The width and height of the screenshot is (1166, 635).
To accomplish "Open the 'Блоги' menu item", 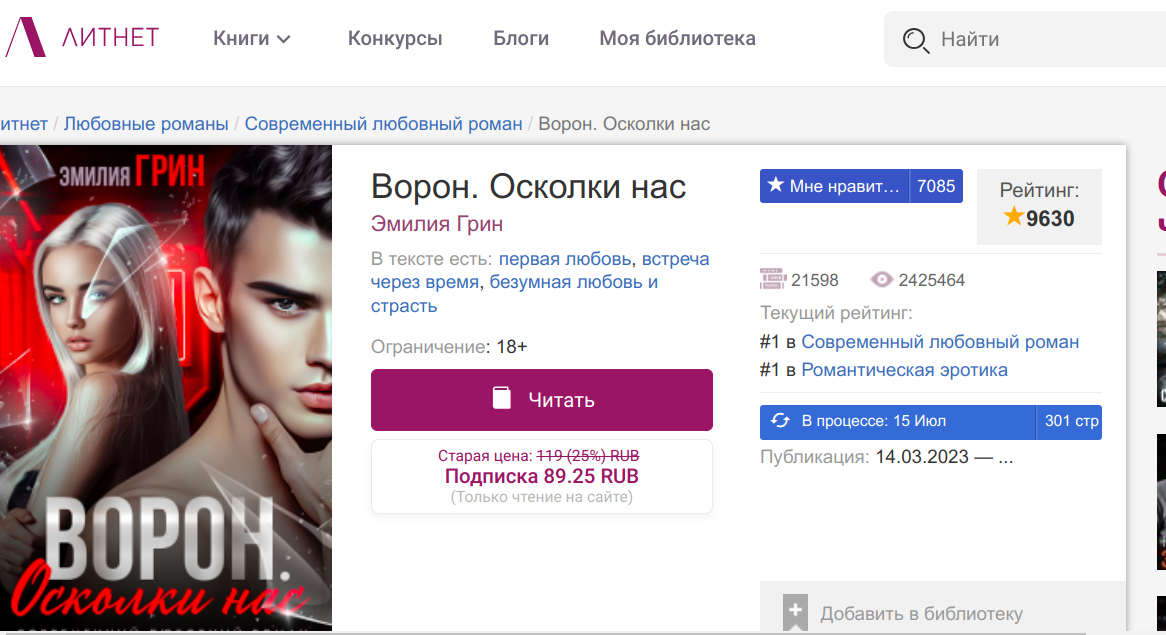I will pos(521,39).
